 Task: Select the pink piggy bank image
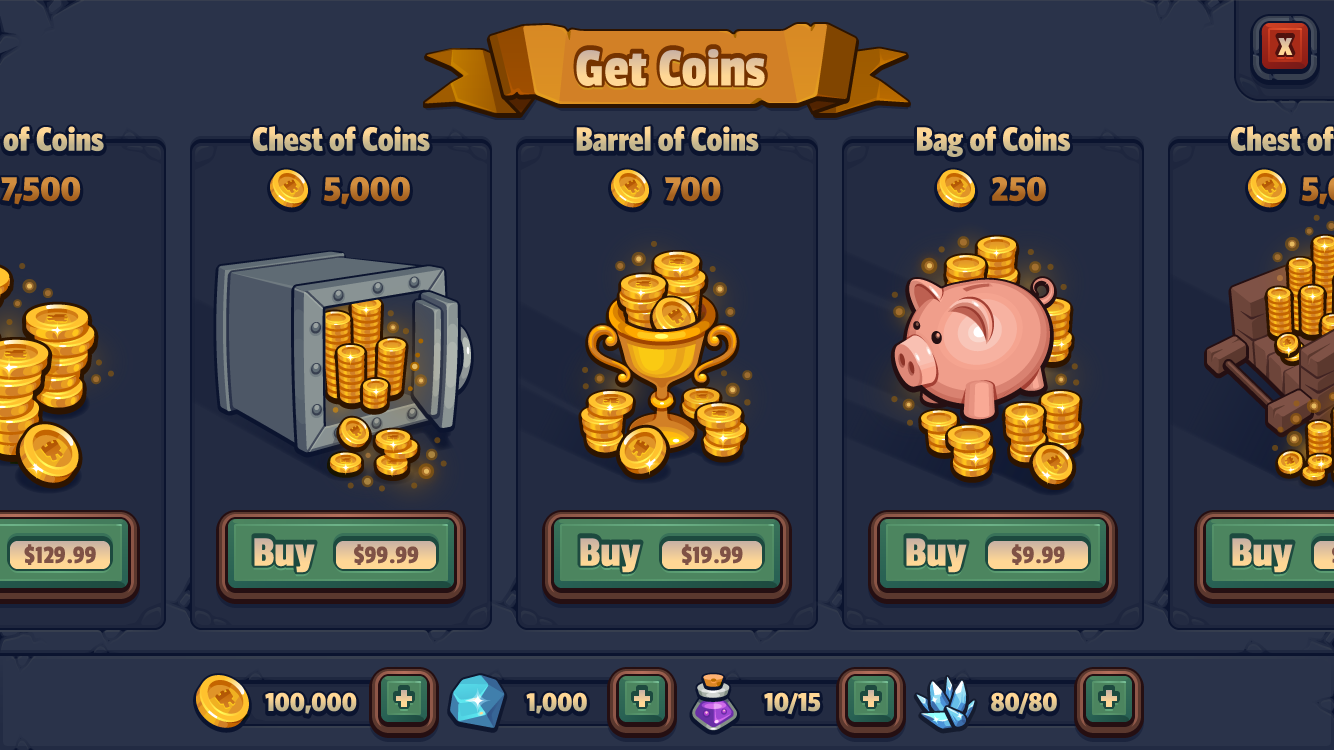click(x=985, y=360)
